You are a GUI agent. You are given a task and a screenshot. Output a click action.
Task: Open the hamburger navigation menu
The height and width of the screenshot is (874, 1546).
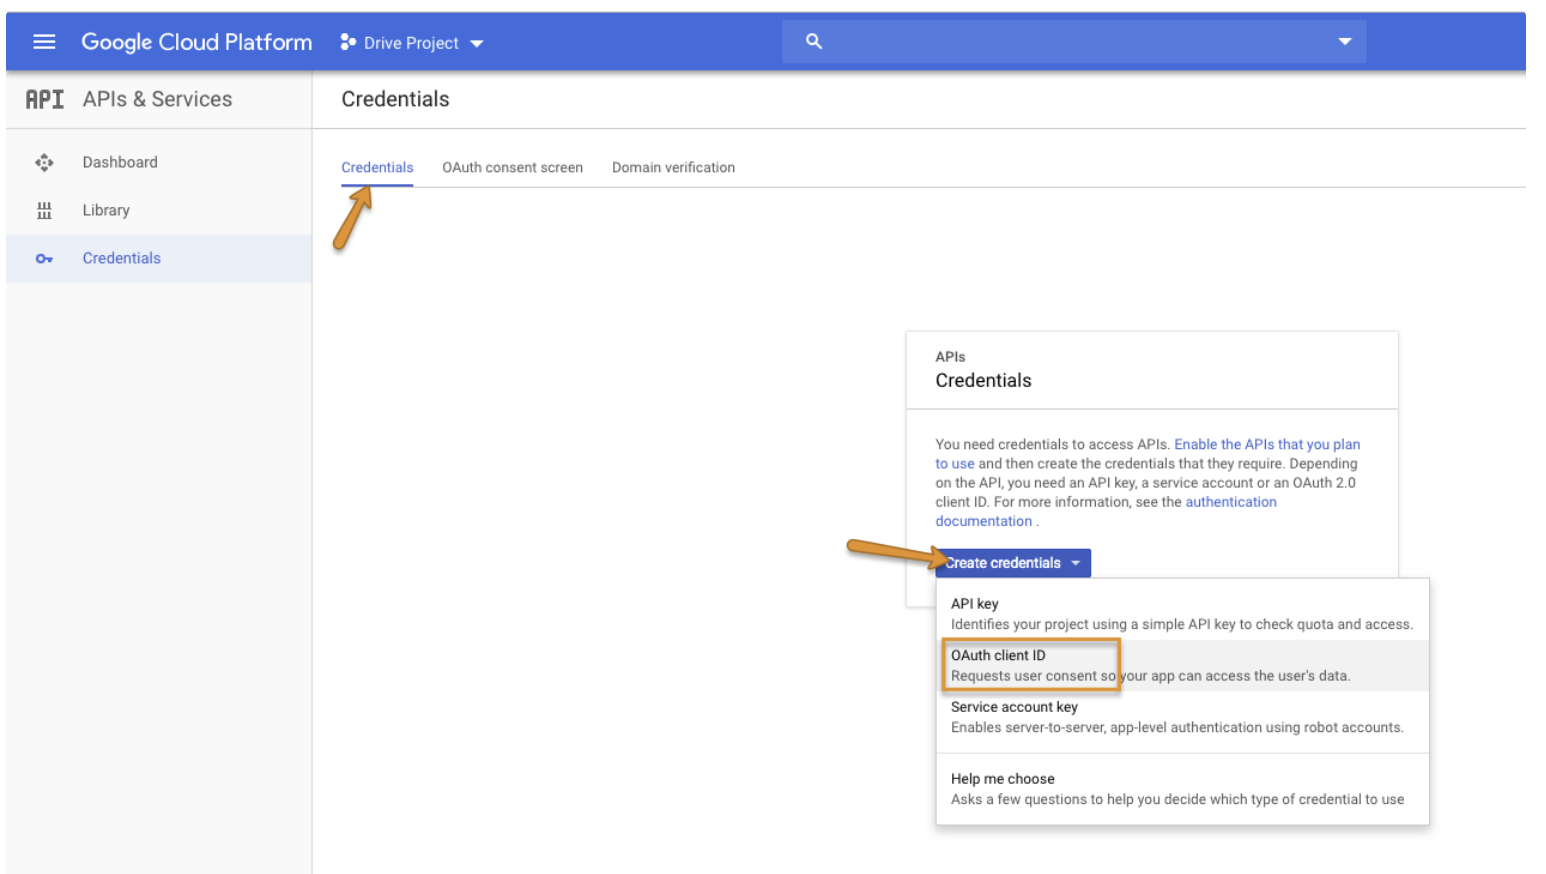44,42
